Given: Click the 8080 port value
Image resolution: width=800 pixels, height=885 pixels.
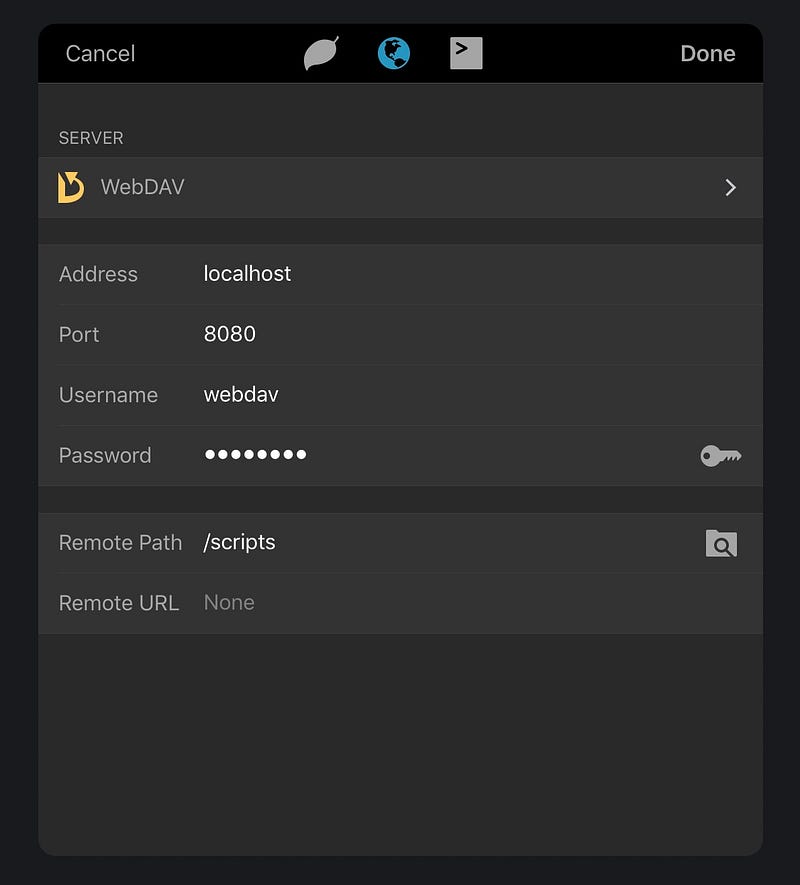Looking at the screenshot, I should pos(230,334).
